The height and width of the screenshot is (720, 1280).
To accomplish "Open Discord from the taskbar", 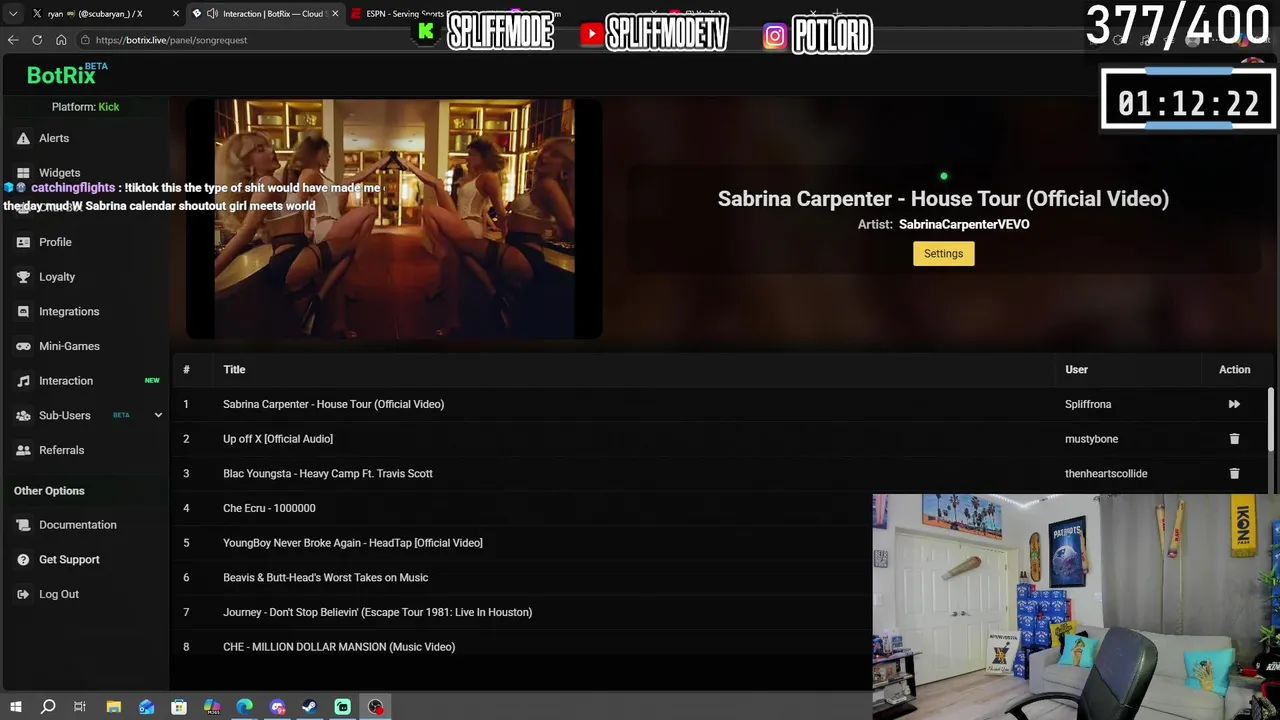I will tap(277, 707).
